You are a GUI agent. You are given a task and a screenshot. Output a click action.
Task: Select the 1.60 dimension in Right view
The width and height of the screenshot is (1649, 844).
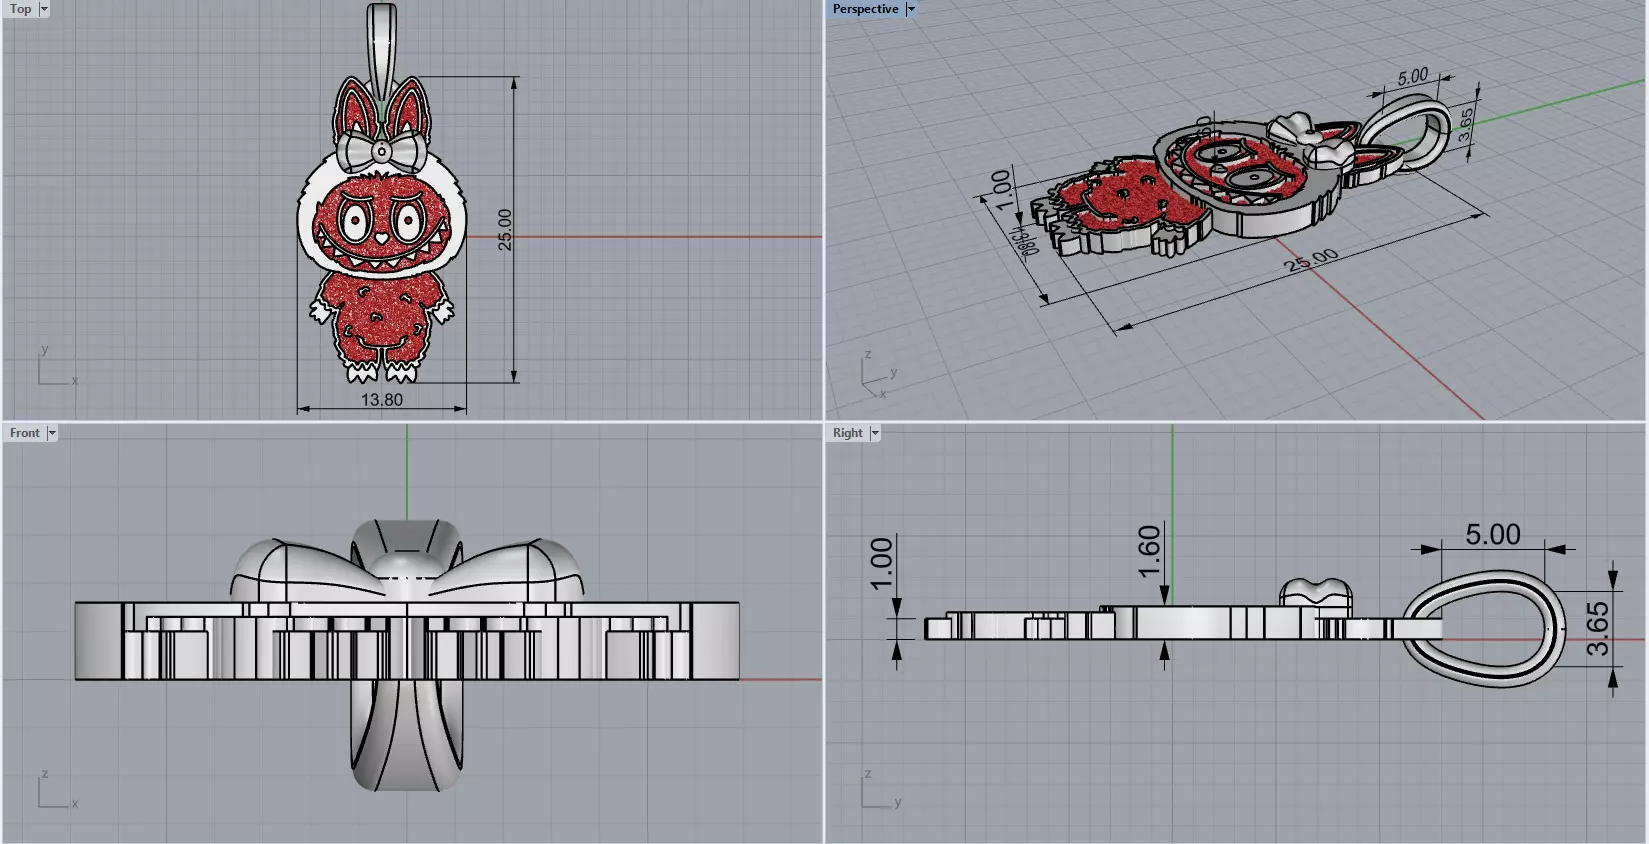(1149, 552)
